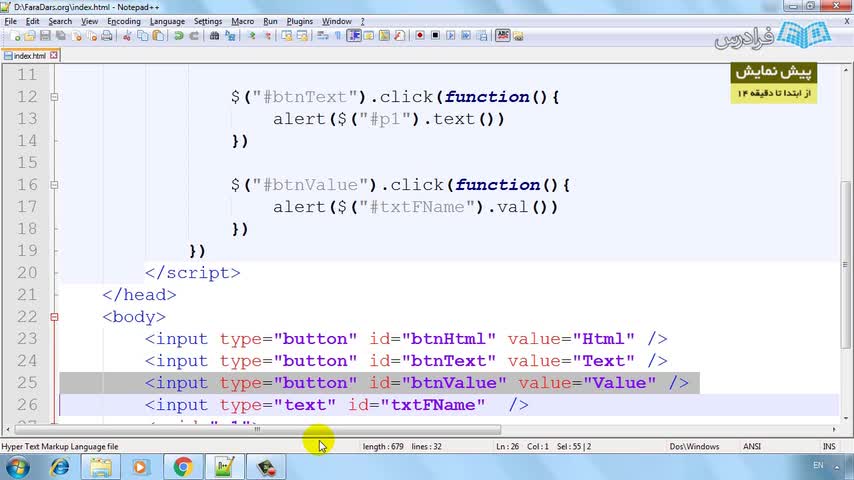Print the document using the toolbar printer icon
The image size is (854, 480).
(107, 36)
